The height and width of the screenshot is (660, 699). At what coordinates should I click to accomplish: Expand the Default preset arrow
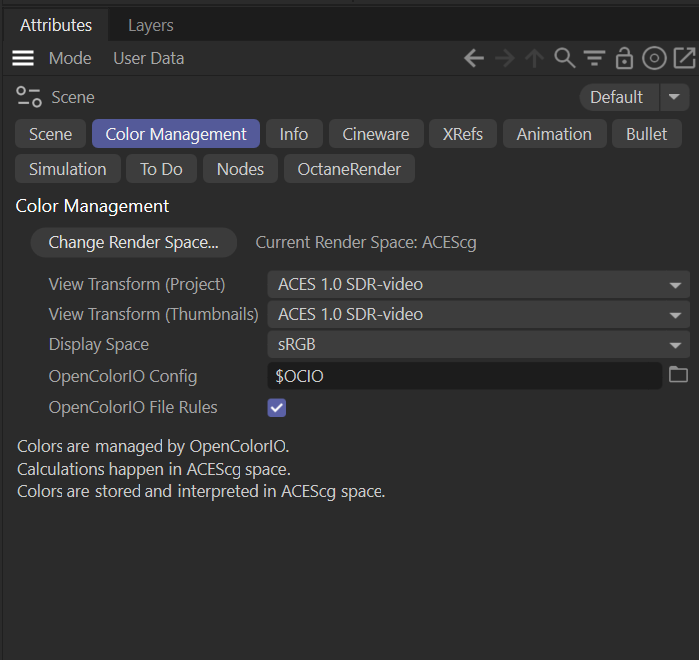674,97
